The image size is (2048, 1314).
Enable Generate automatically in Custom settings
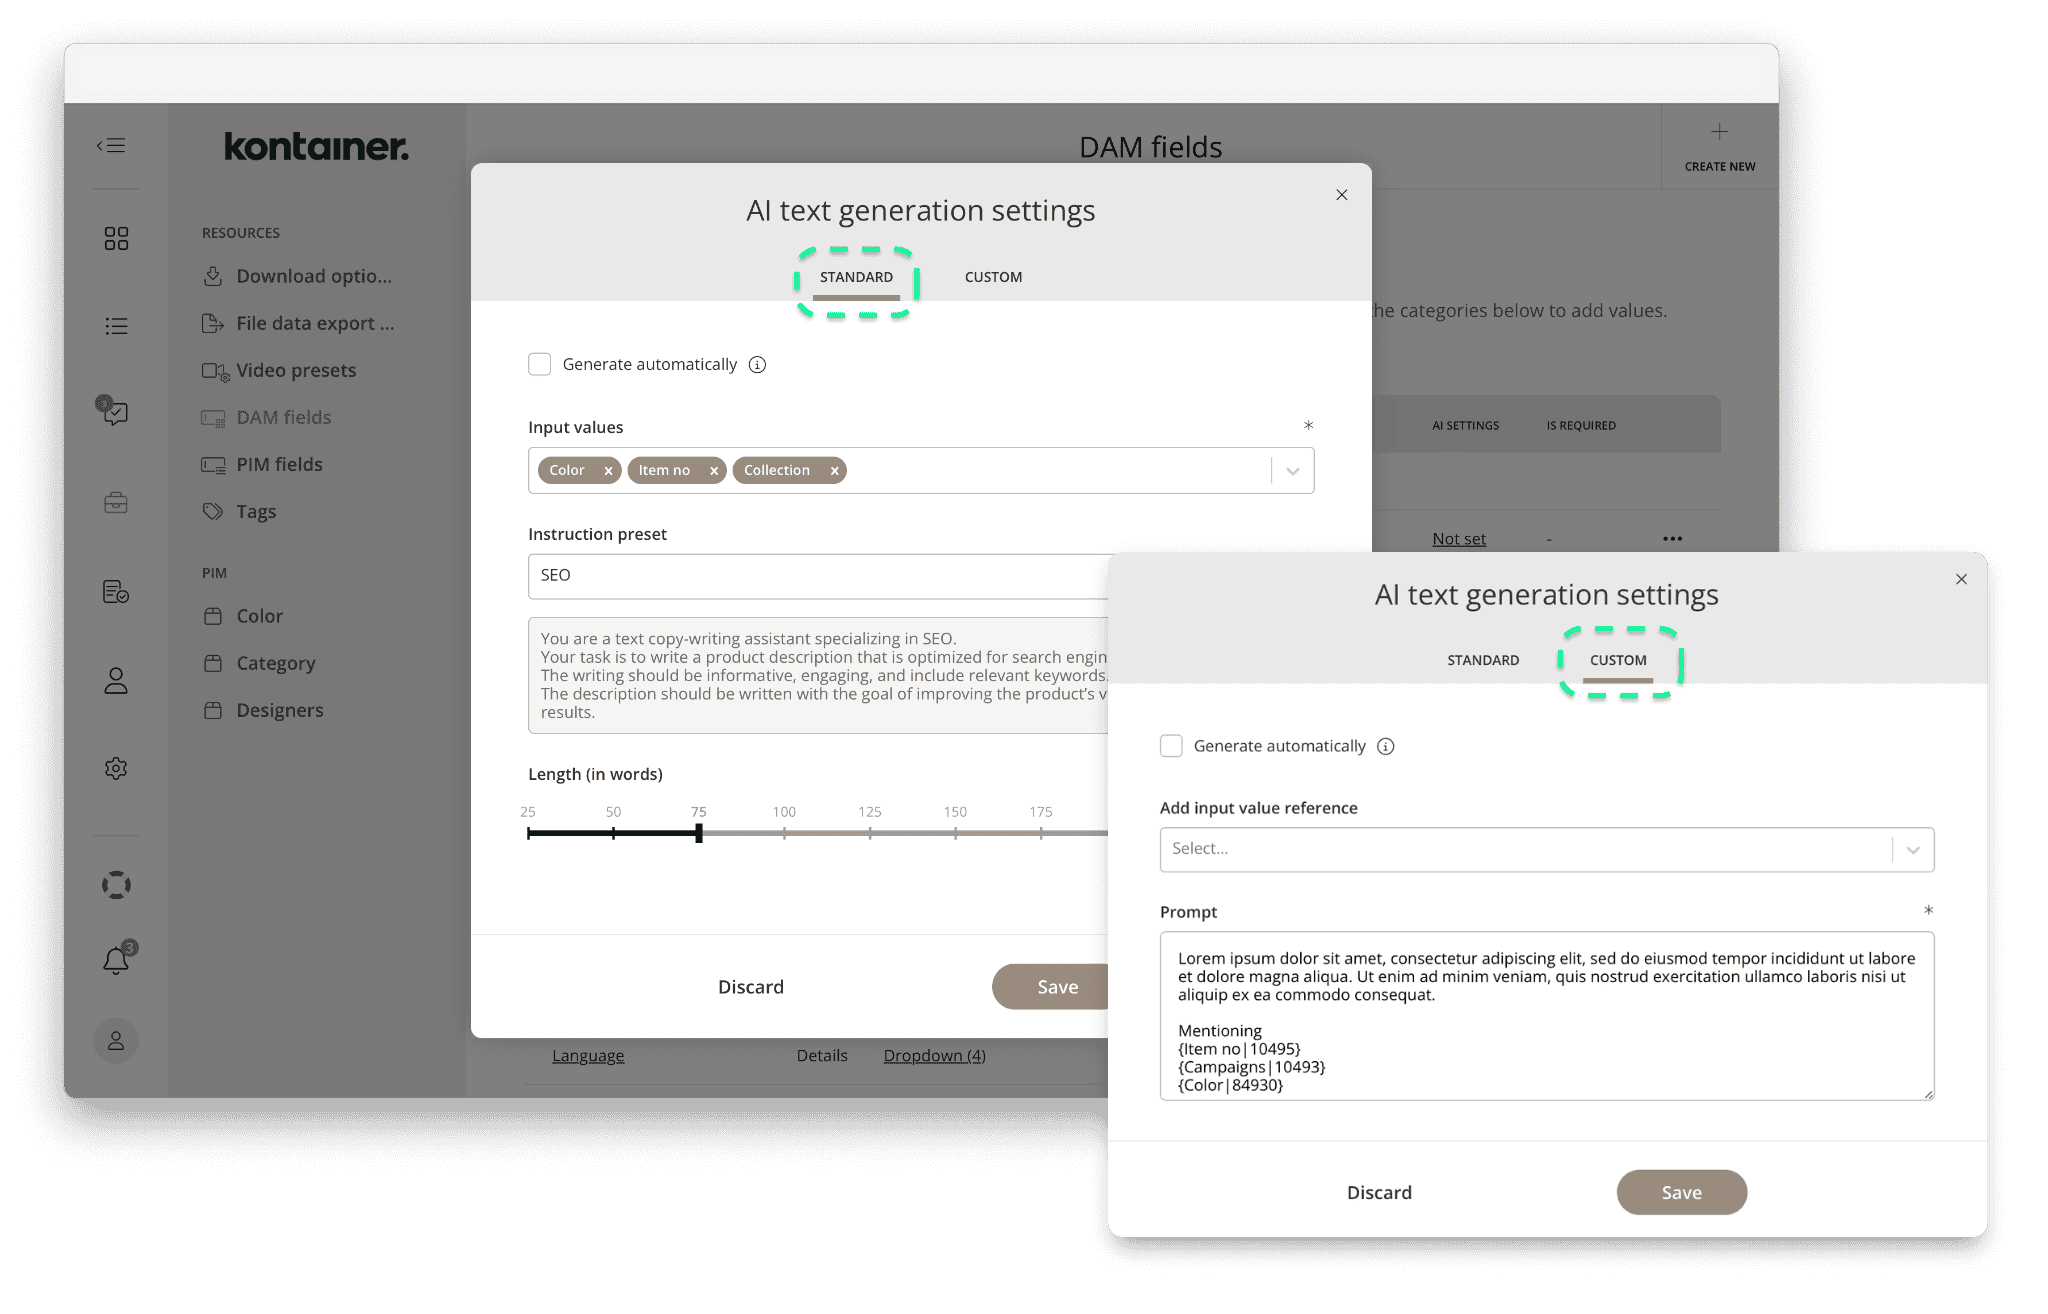[x=1171, y=745]
